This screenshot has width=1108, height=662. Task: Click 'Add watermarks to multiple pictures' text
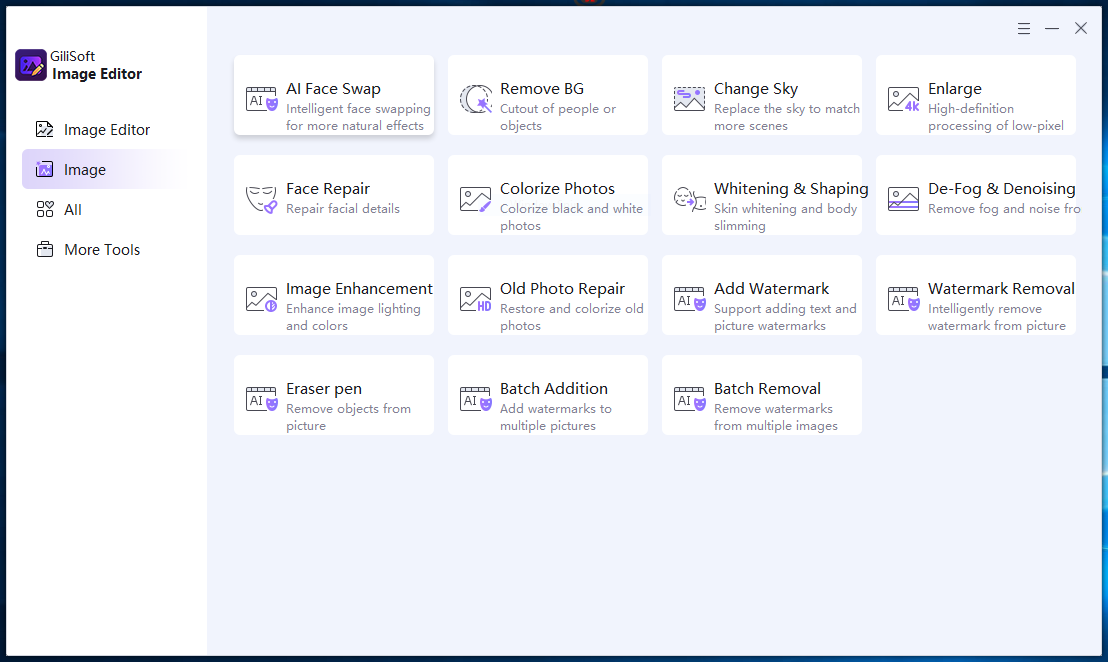(555, 418)
